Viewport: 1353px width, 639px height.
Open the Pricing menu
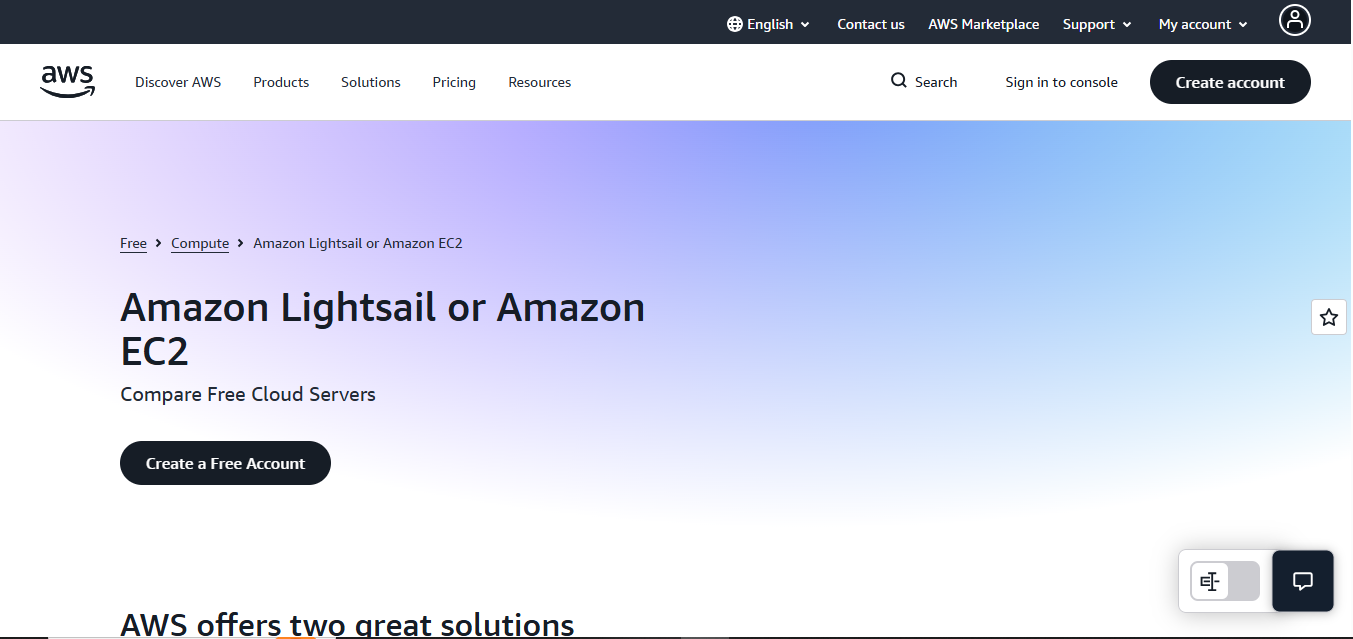[x=454, y=82]
